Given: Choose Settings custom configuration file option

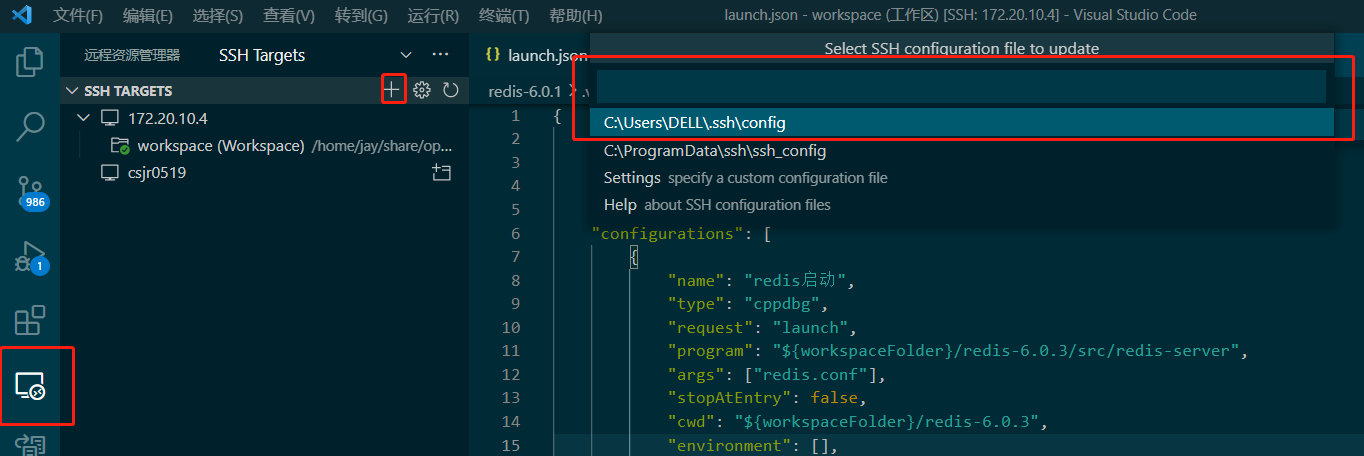Looking at the screenshot, I should [x=962, y=178].
